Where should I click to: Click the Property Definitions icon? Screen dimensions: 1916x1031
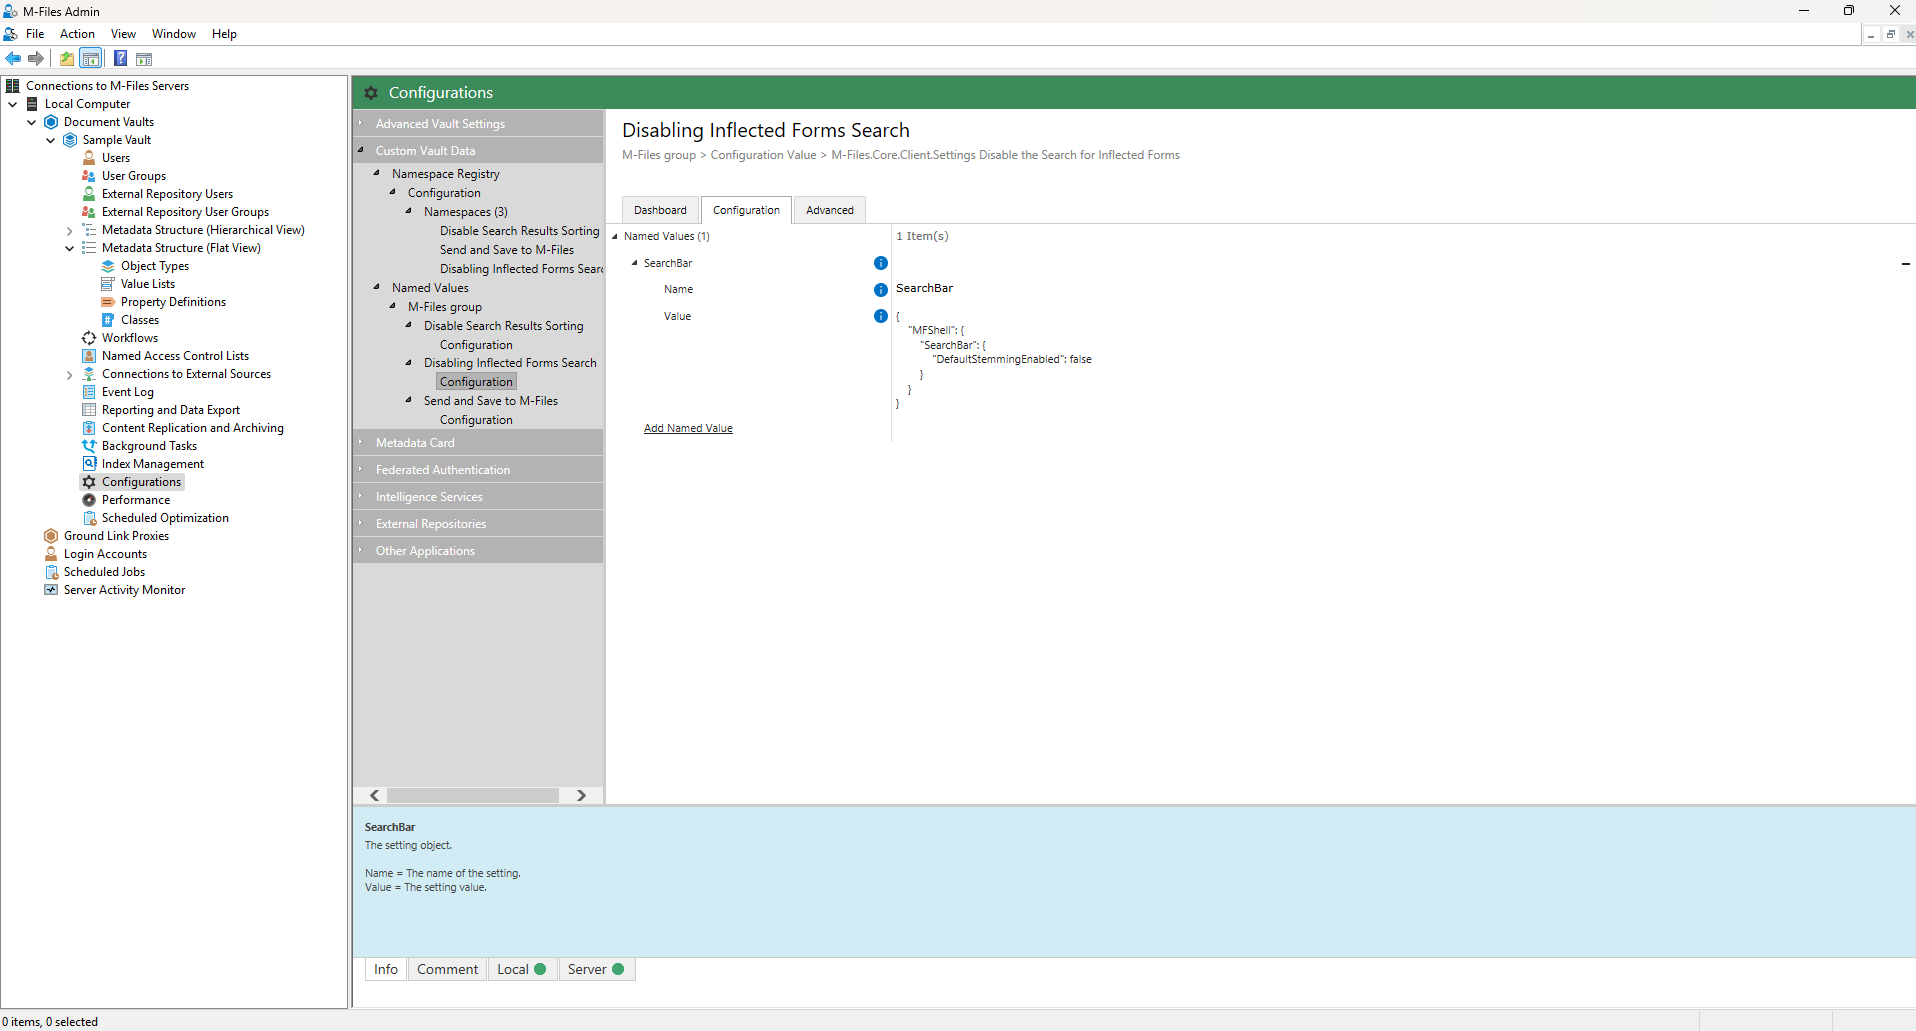click(108, 302)
